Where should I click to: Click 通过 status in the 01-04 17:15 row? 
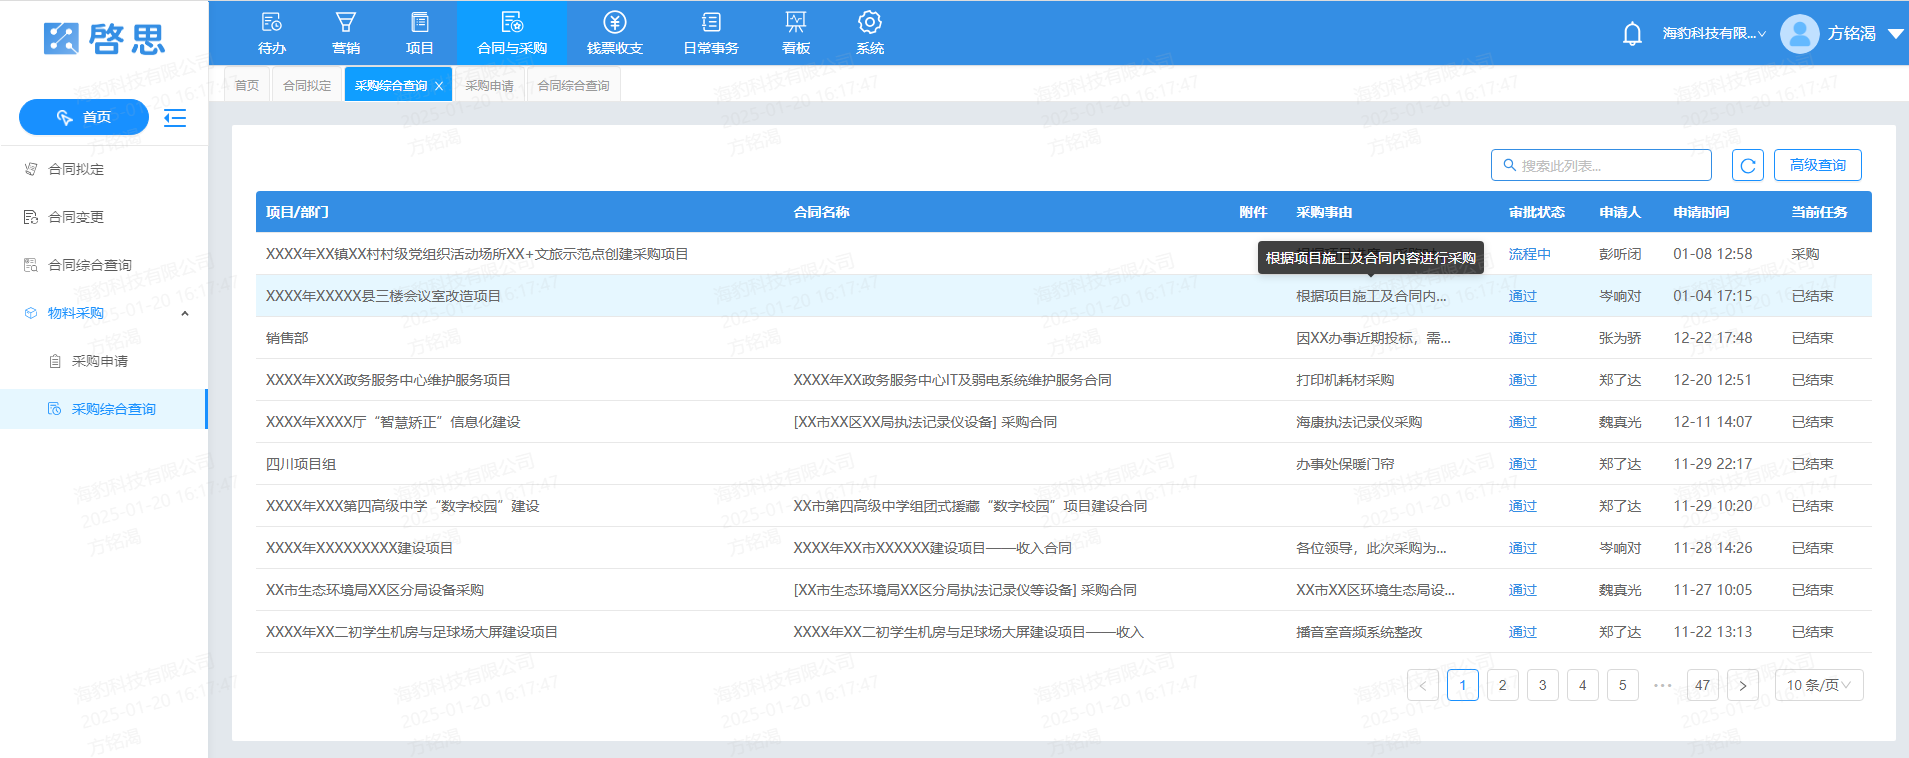(1522, 296)
